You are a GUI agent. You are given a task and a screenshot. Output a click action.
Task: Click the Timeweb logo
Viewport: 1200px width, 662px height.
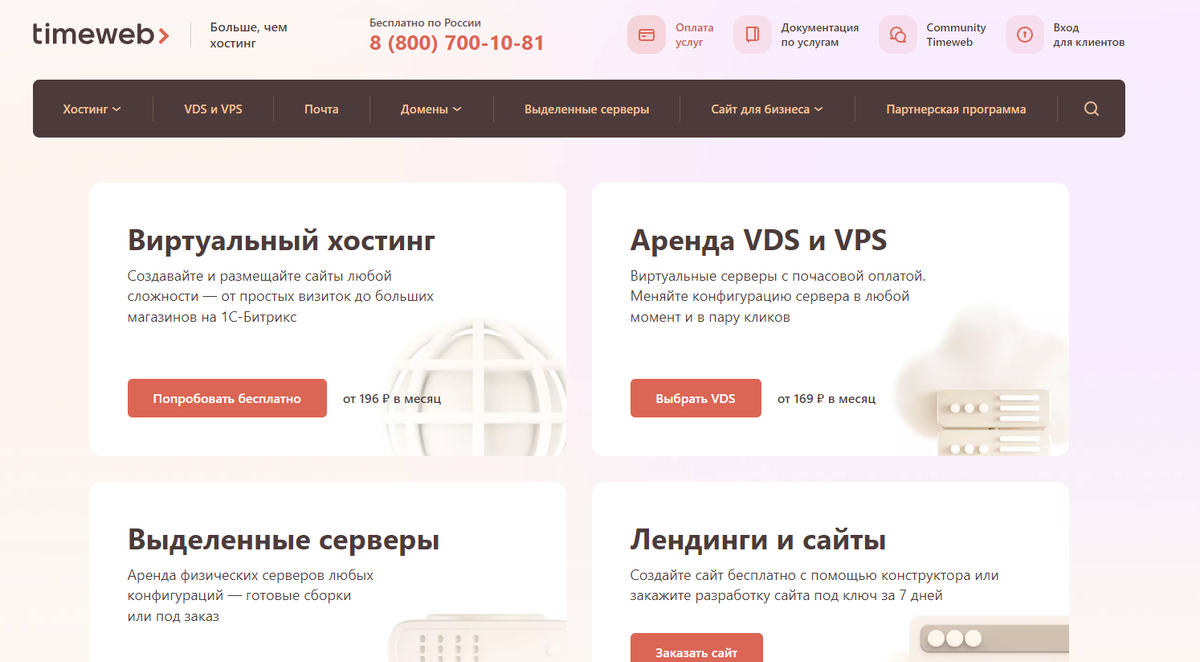click(100, 34)
